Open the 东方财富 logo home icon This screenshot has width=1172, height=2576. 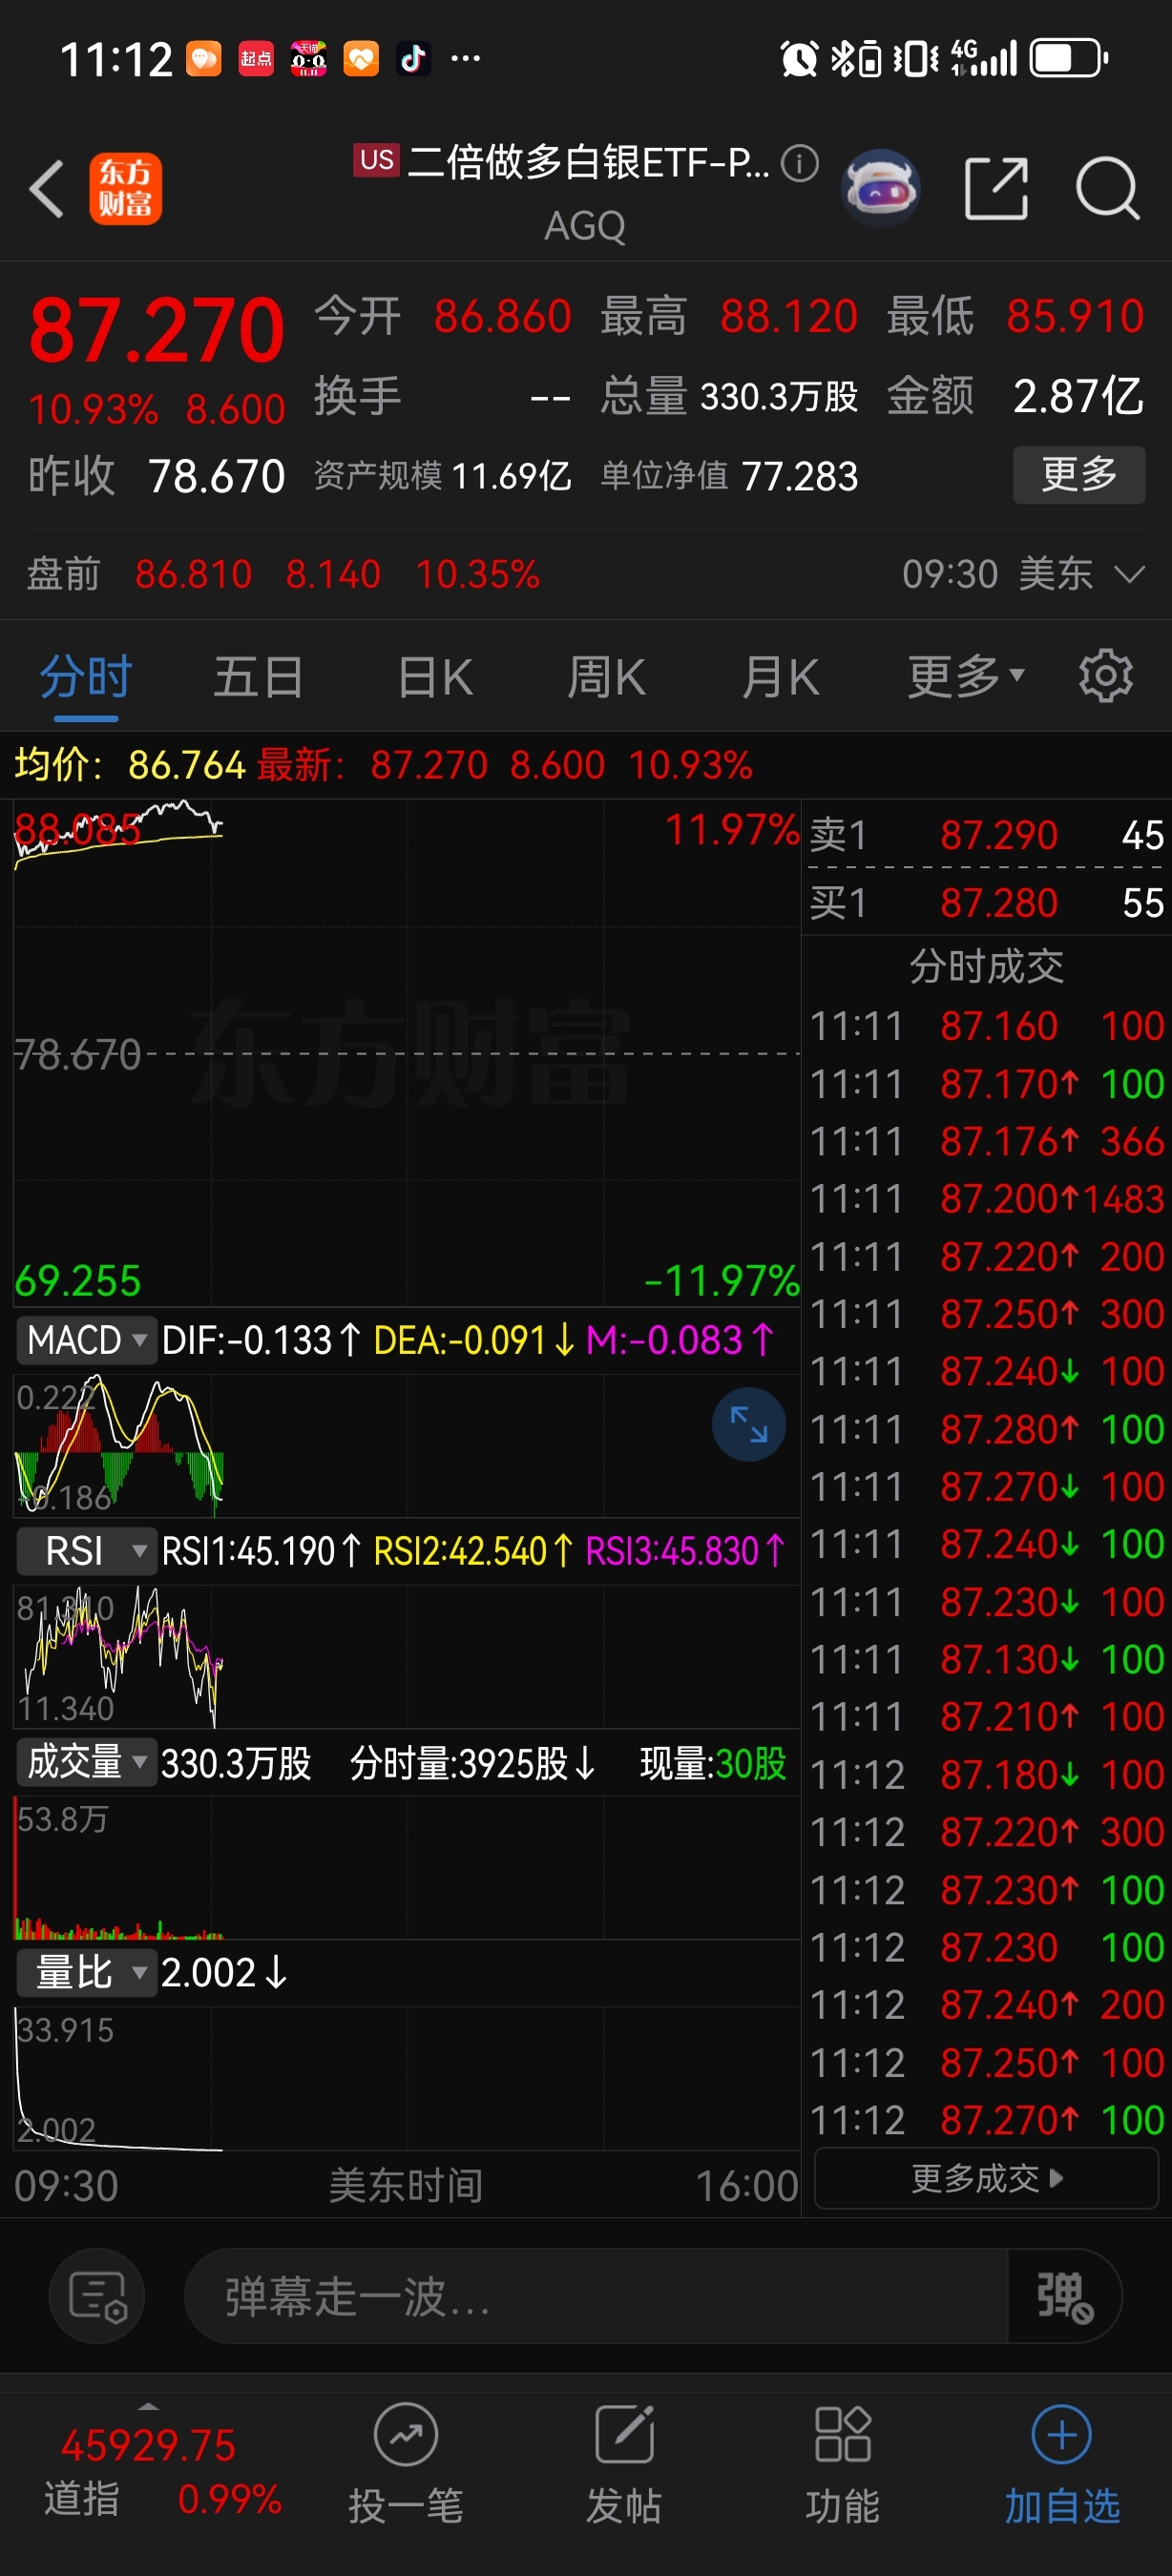125,188
